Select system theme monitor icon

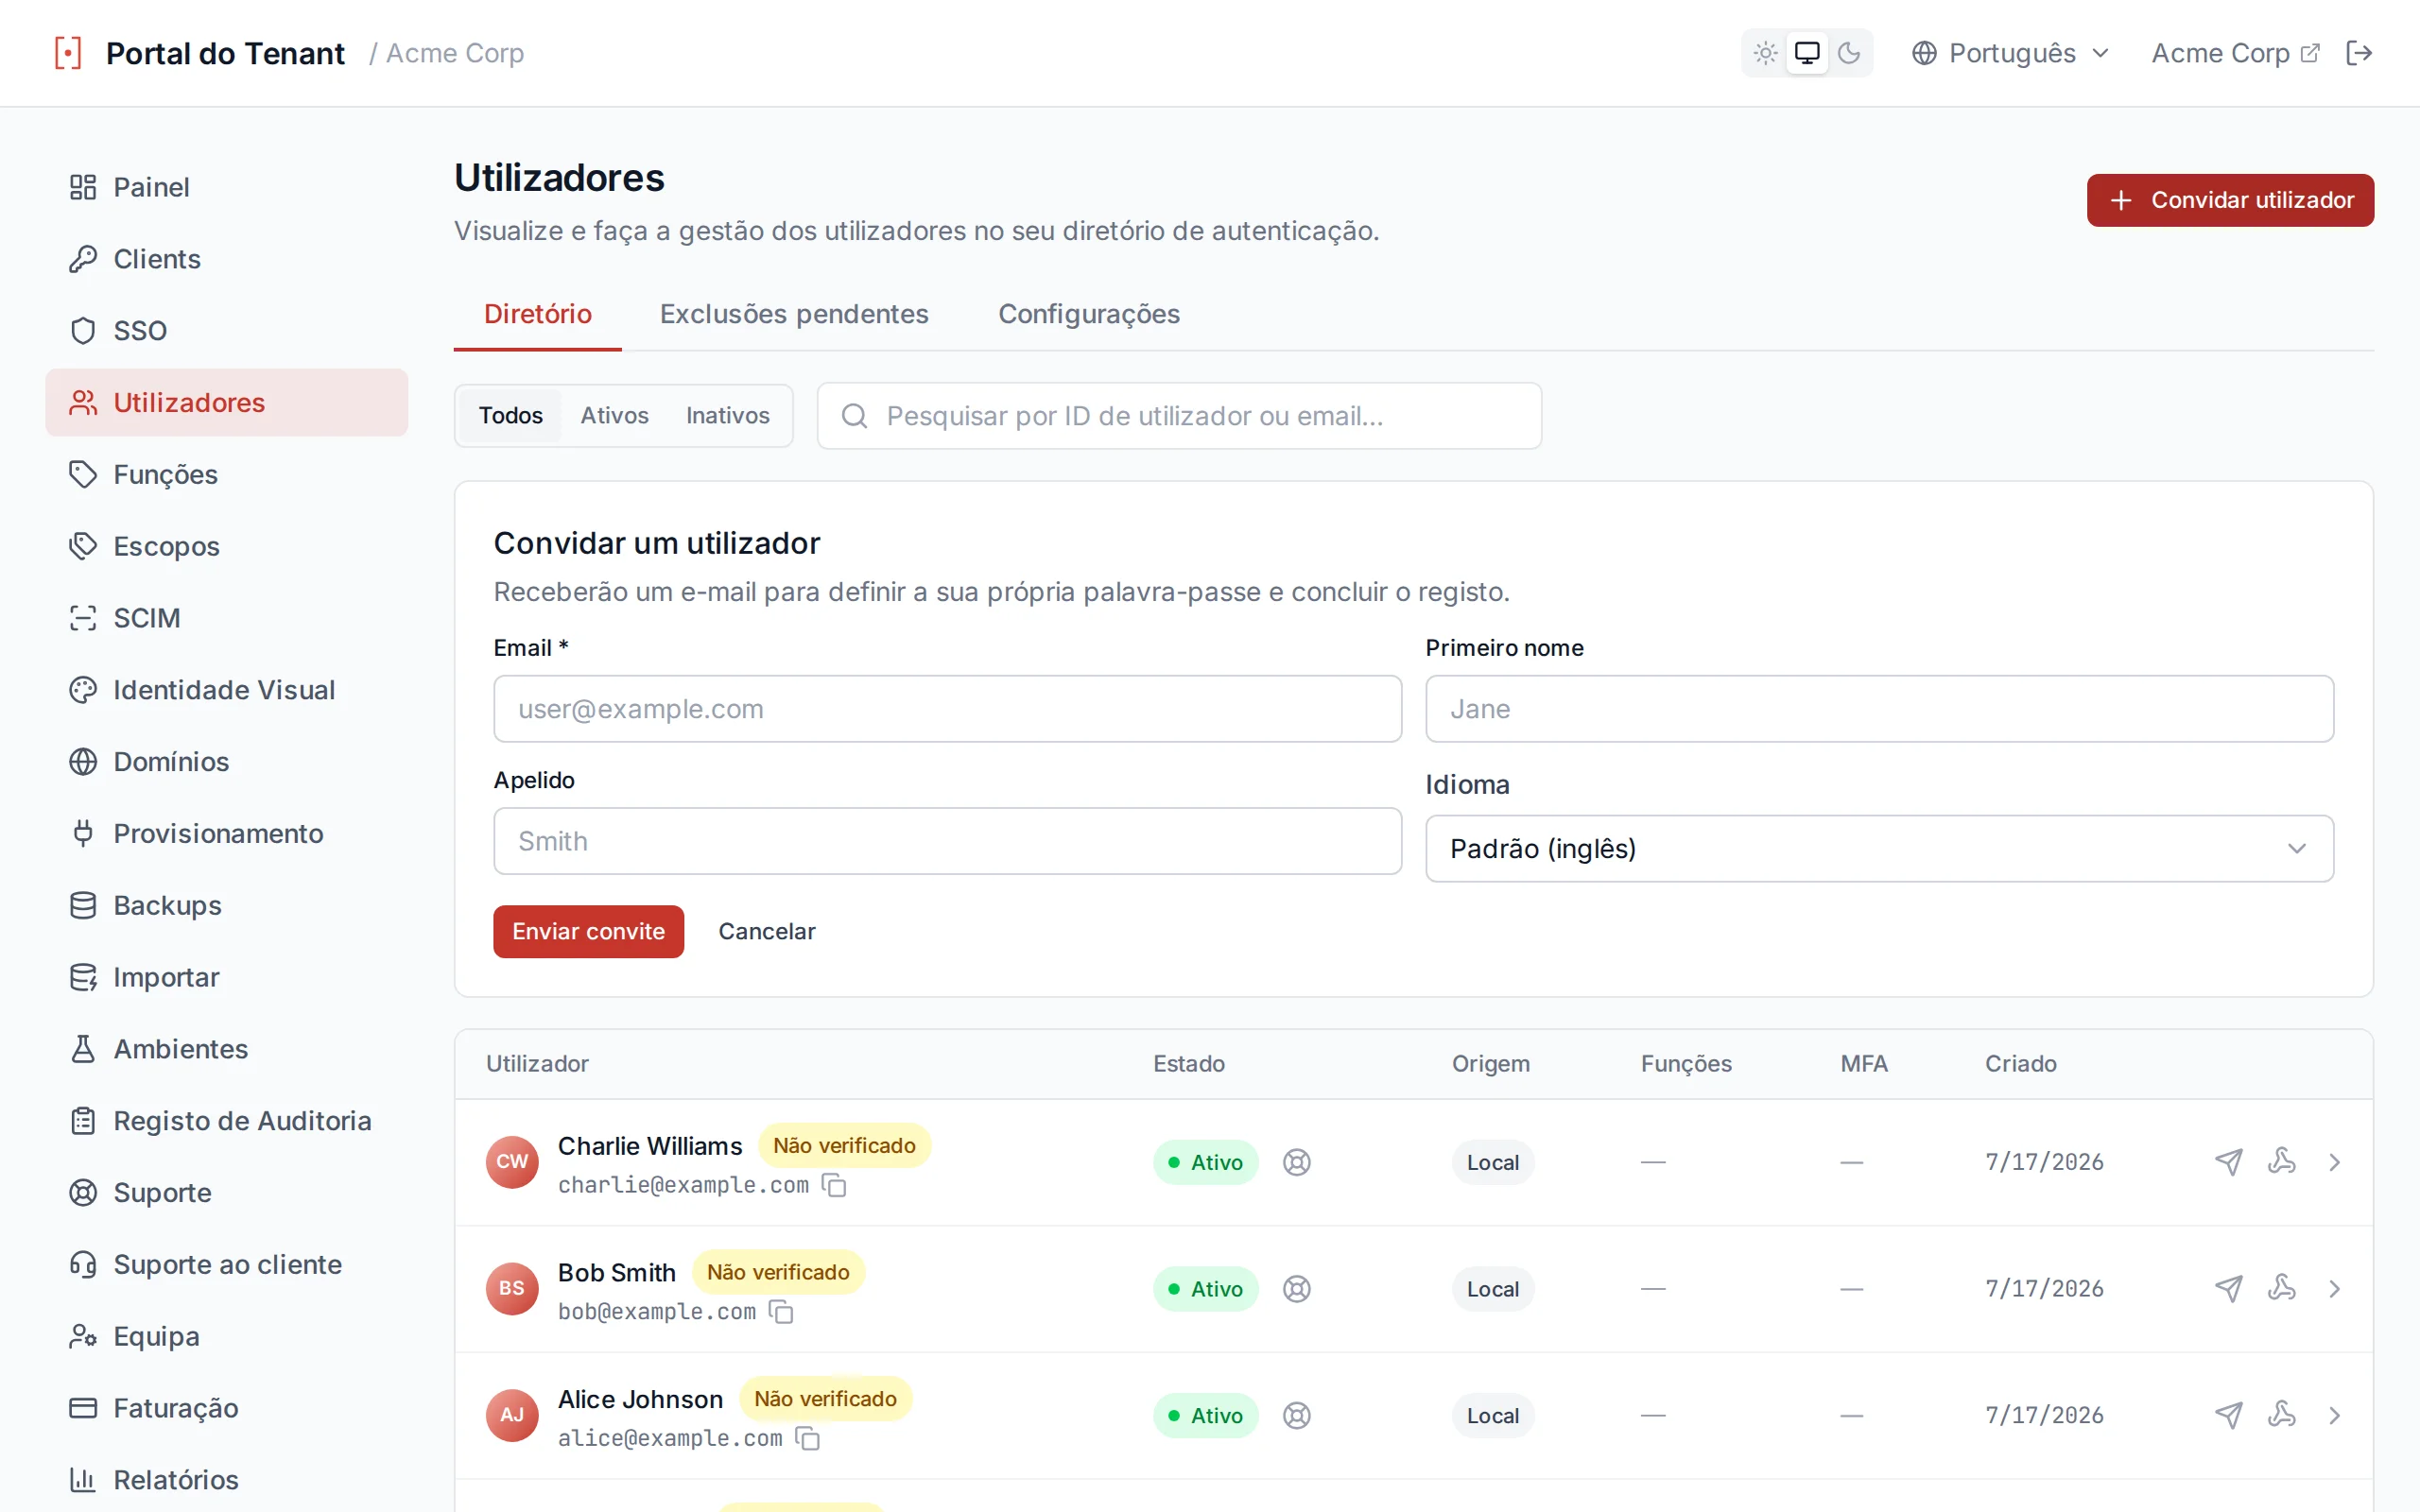1807,53
